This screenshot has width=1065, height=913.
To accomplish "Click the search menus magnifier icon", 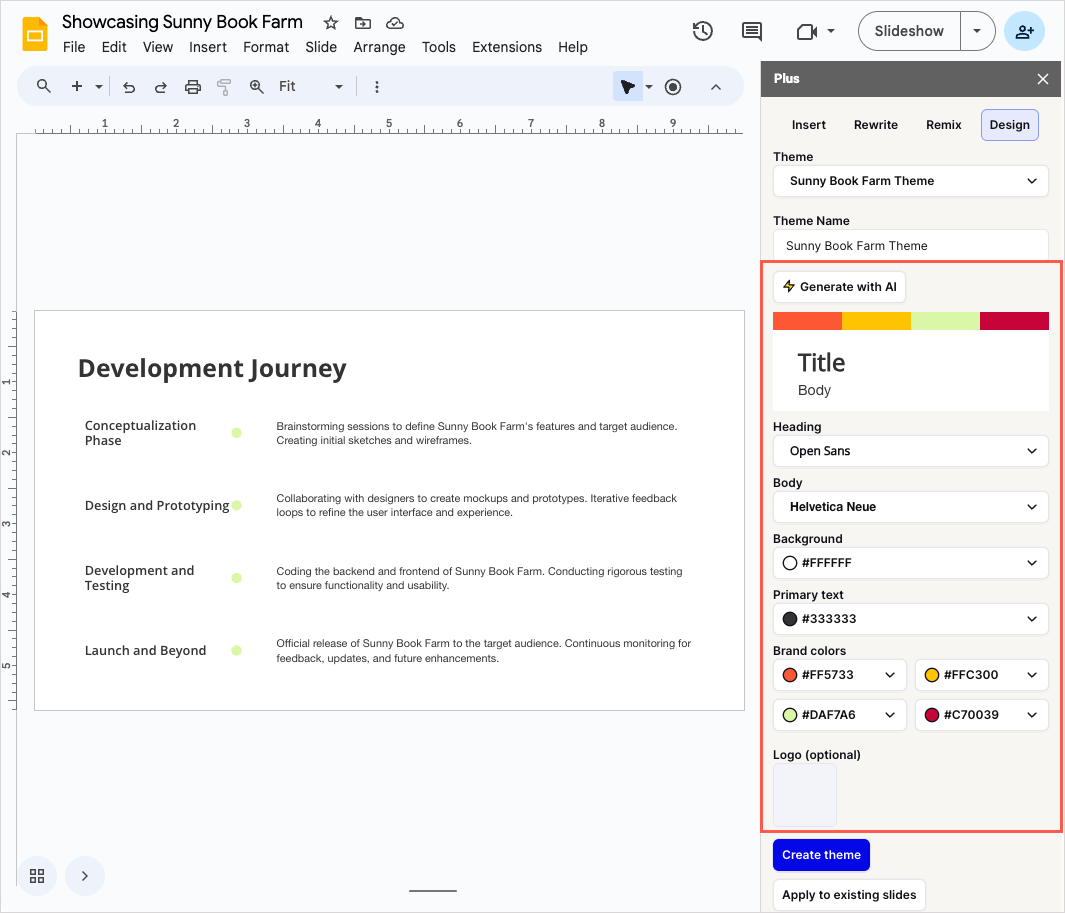I will pos(43,86).
